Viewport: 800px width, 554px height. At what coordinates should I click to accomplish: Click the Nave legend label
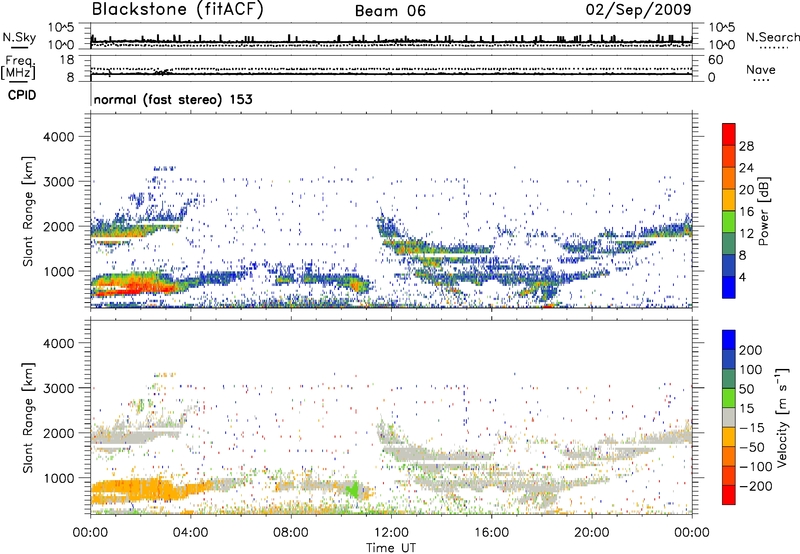pos(761,69)
